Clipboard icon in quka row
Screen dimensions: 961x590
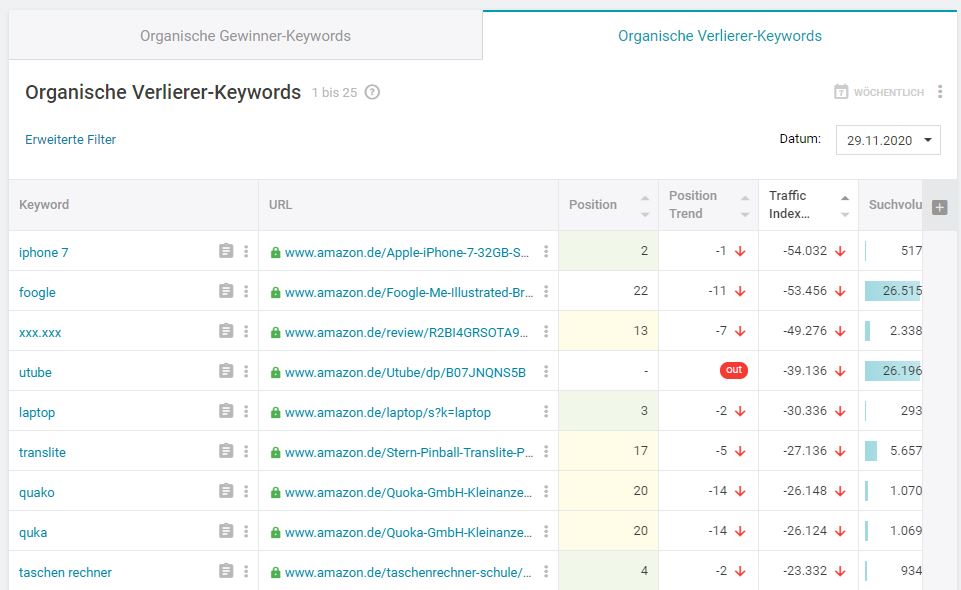coord(226,531)
